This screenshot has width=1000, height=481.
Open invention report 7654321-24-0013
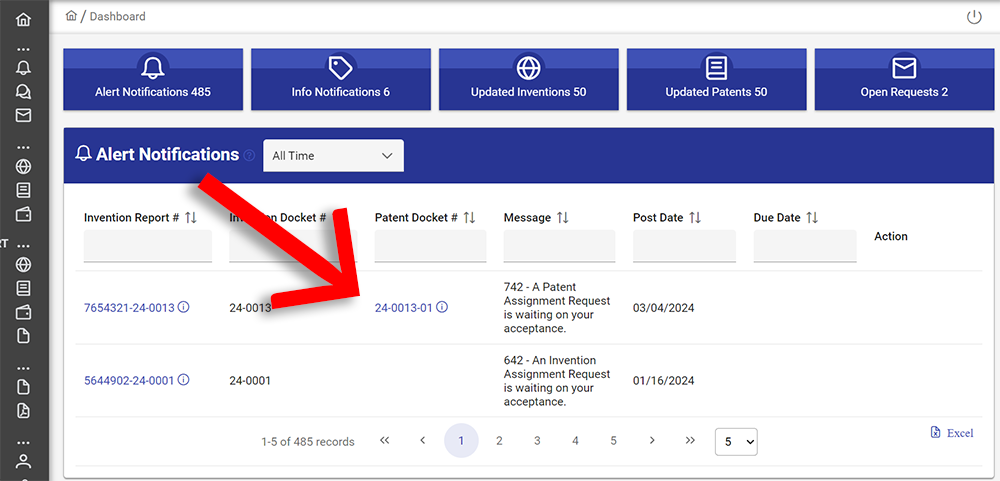[129, 308]
